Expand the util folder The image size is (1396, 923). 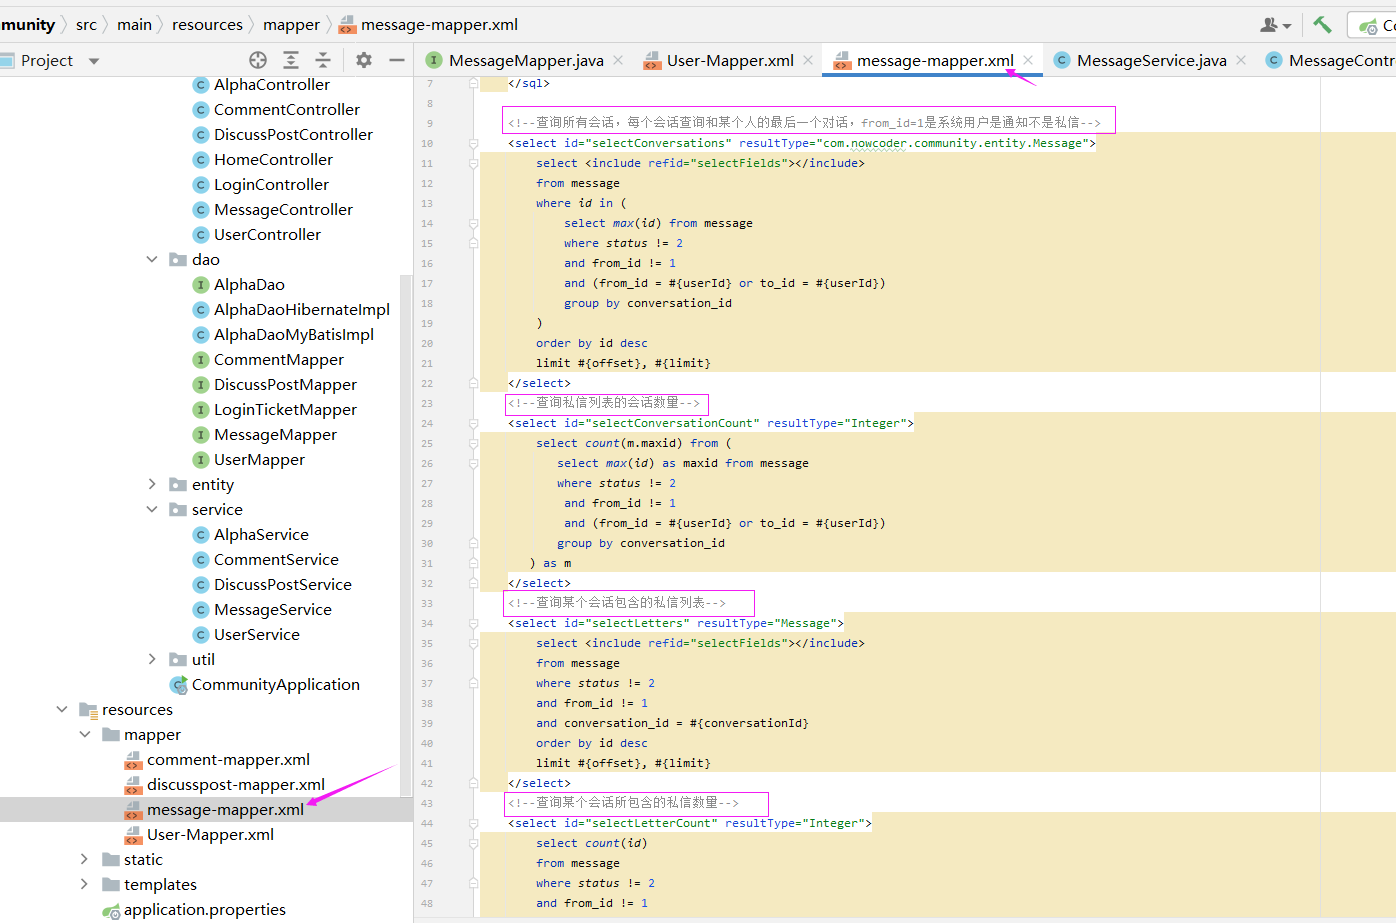coord(152,659)
